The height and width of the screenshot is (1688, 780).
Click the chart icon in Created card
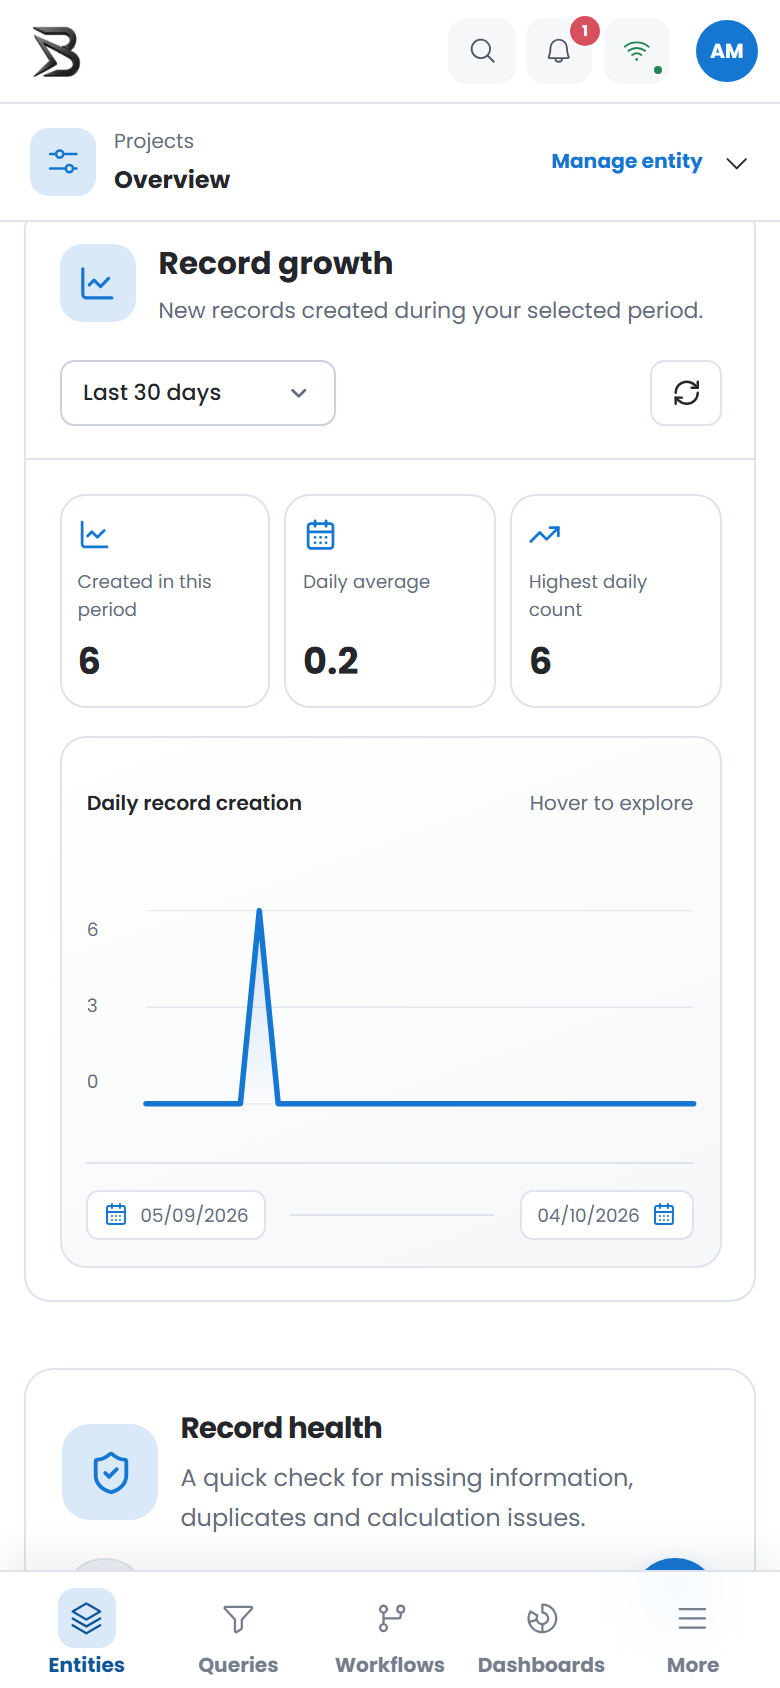[x=94, y=535]
